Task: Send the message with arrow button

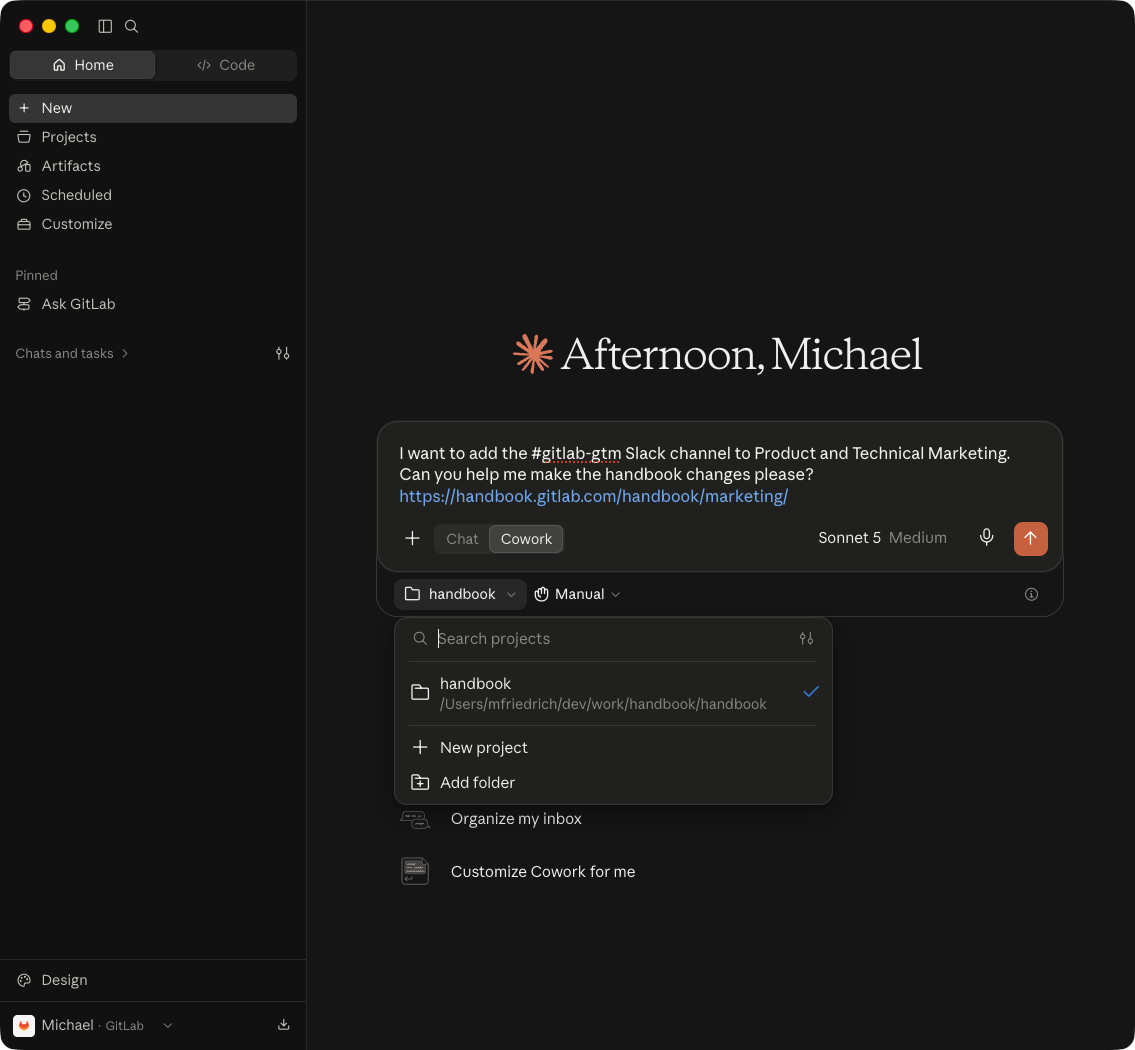Action: click(1030, 538)
